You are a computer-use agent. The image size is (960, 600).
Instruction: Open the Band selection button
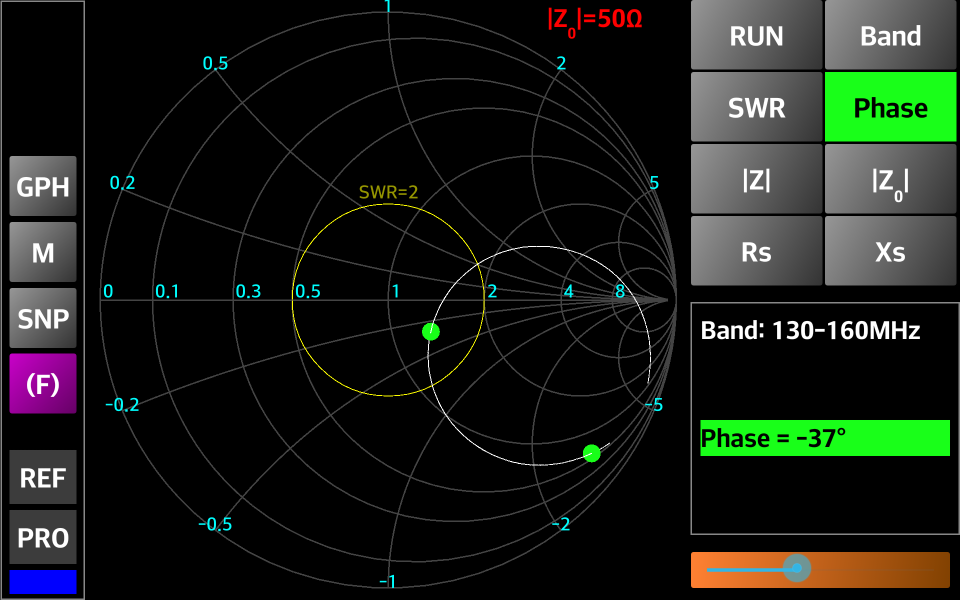coord(890,35)
